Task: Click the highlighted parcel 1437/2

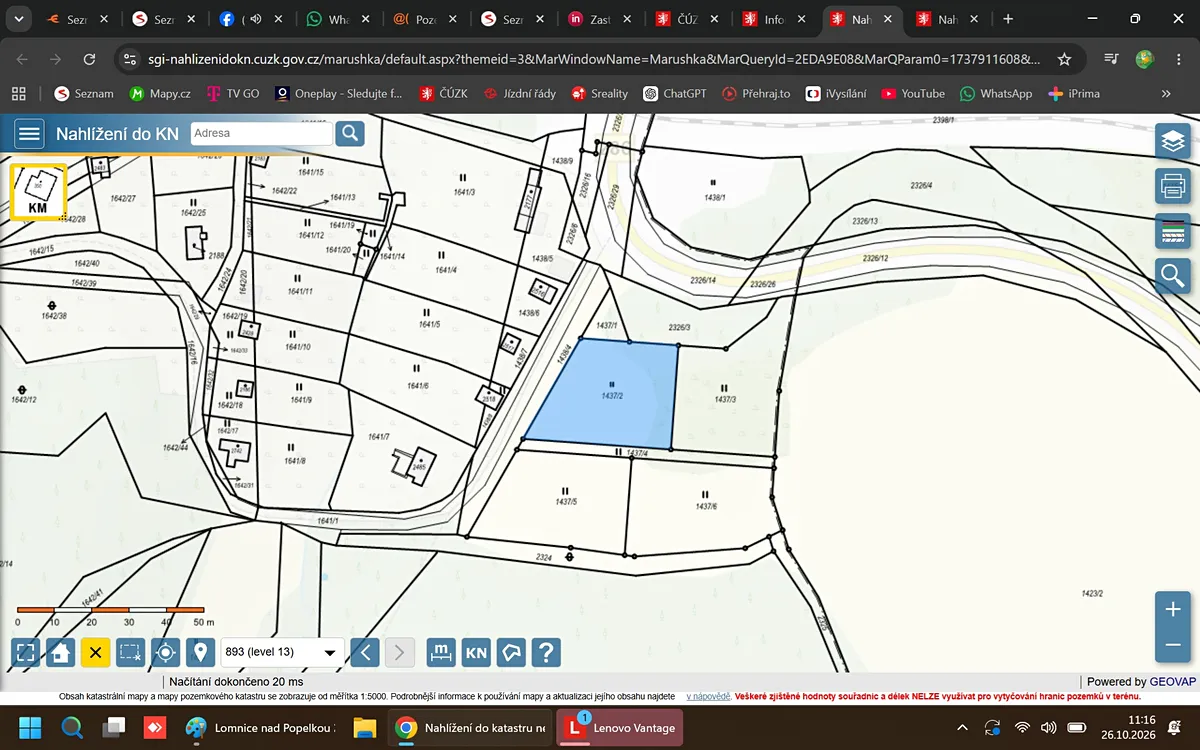Action: [x=610, y=395]
